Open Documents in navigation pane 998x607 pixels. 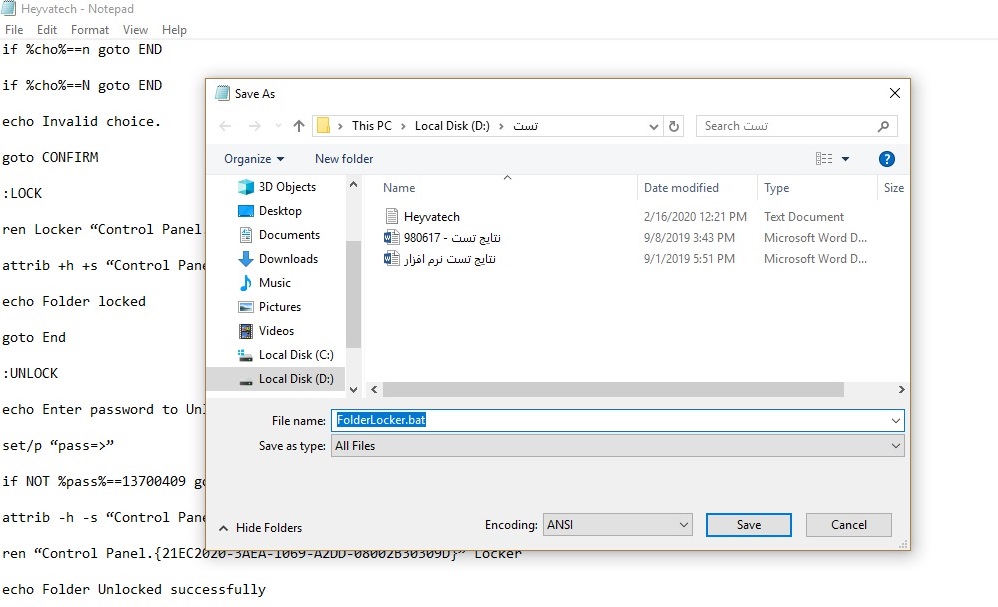tap(279, 235)
